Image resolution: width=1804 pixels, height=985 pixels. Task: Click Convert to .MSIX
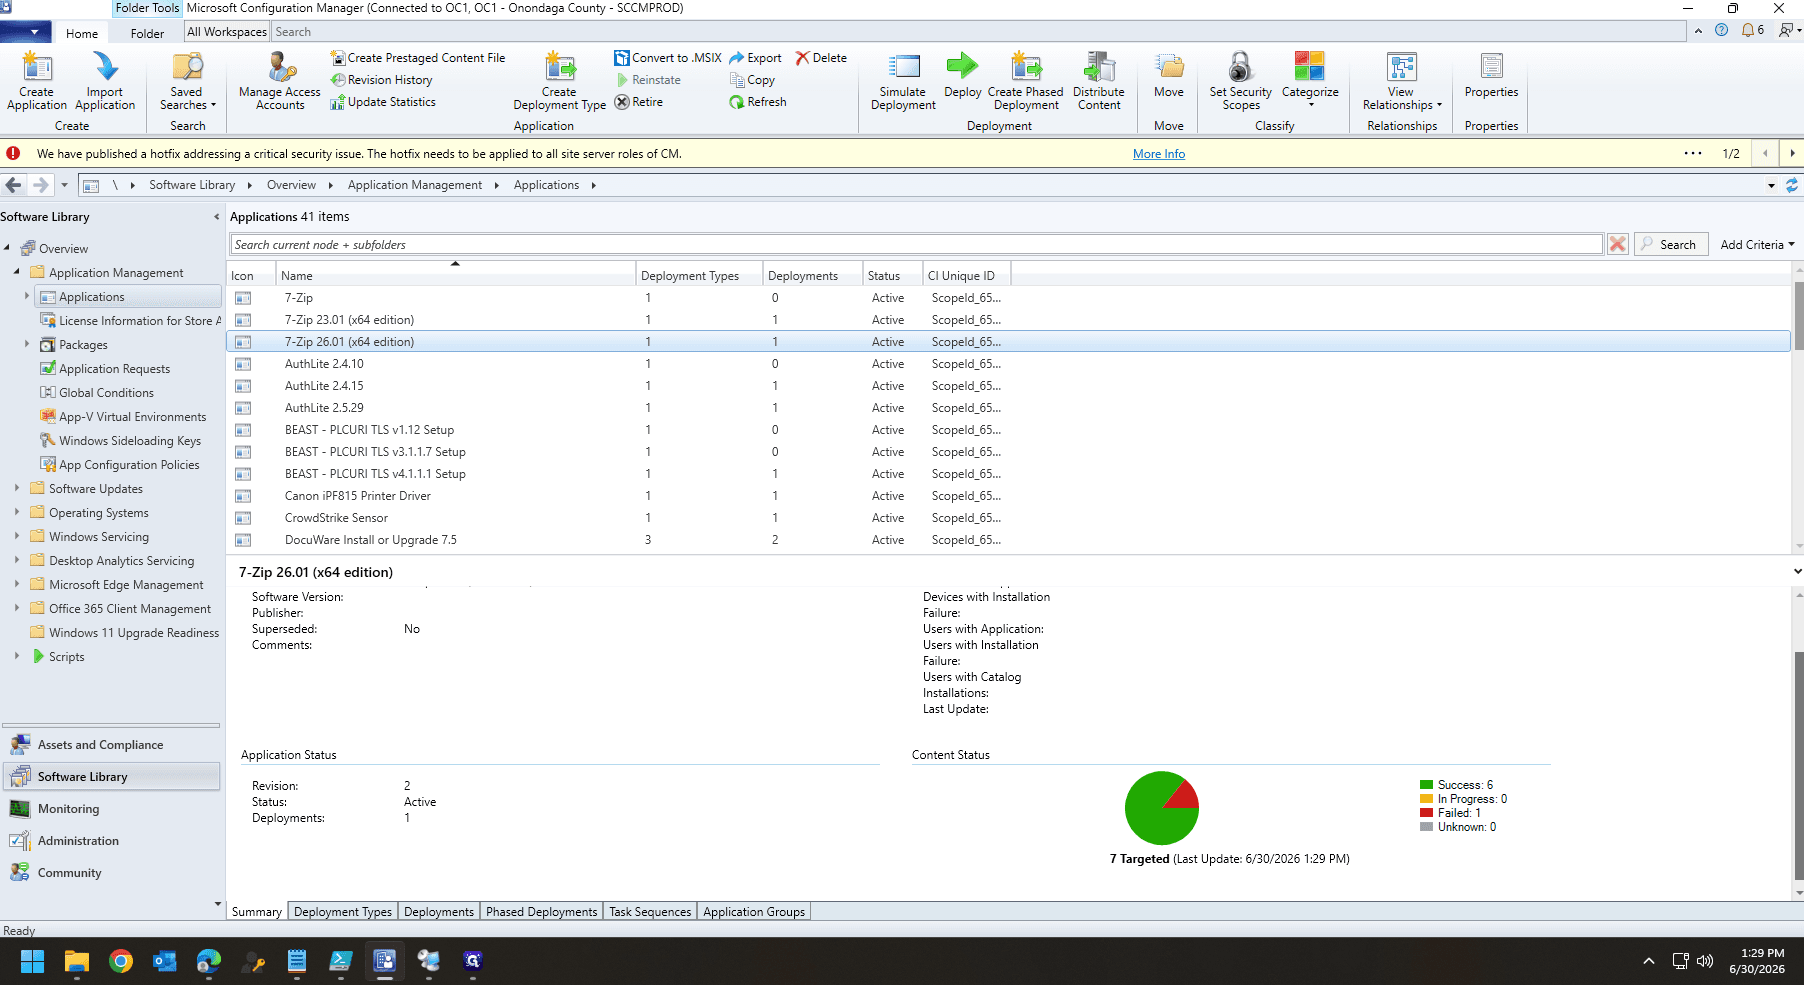667,58
